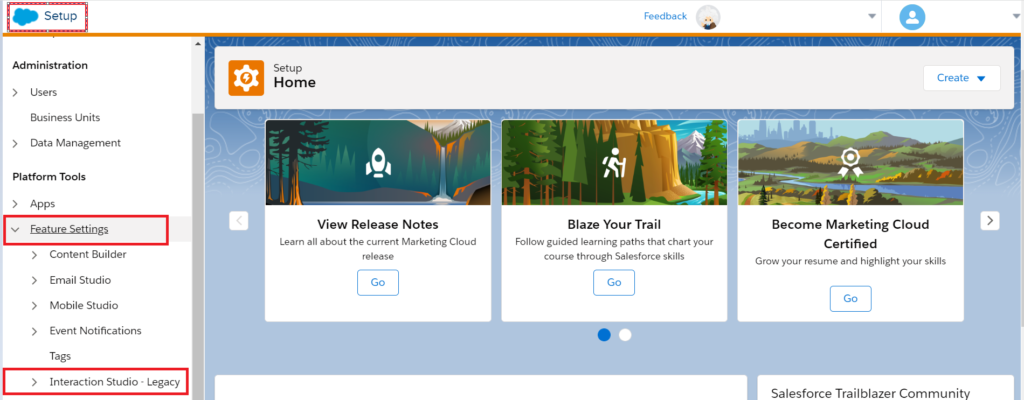
Task: Open the Feature Settings link
Action: coord(69,229)
